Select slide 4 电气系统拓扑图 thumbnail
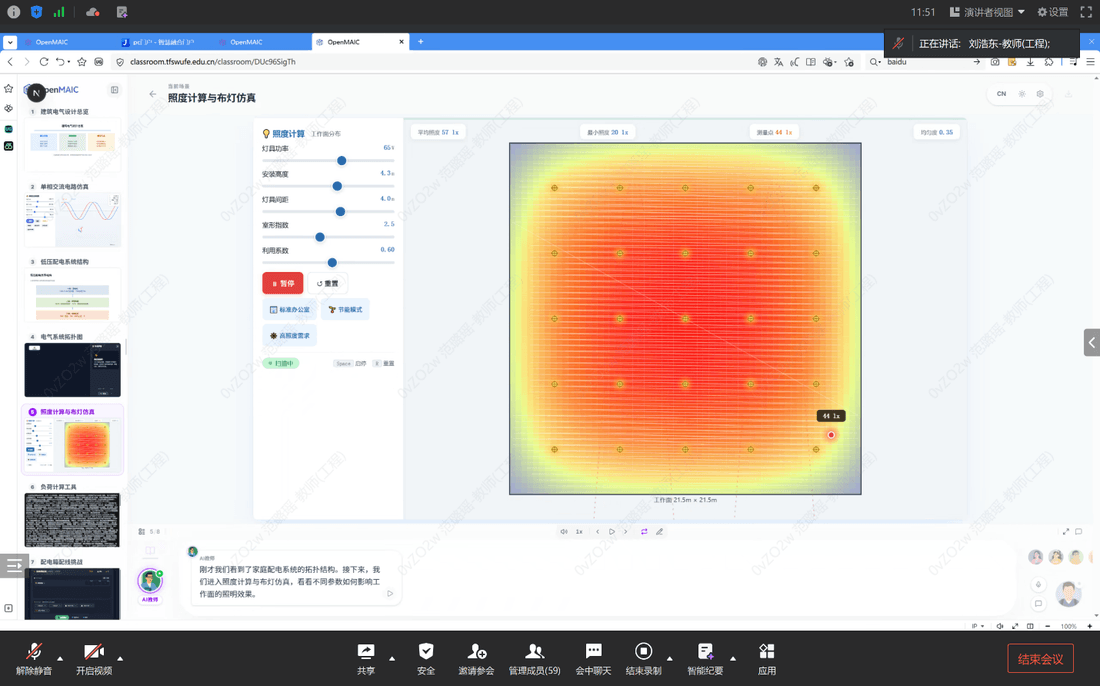This screenshot has height=686, width=1100. pos(72,370)
